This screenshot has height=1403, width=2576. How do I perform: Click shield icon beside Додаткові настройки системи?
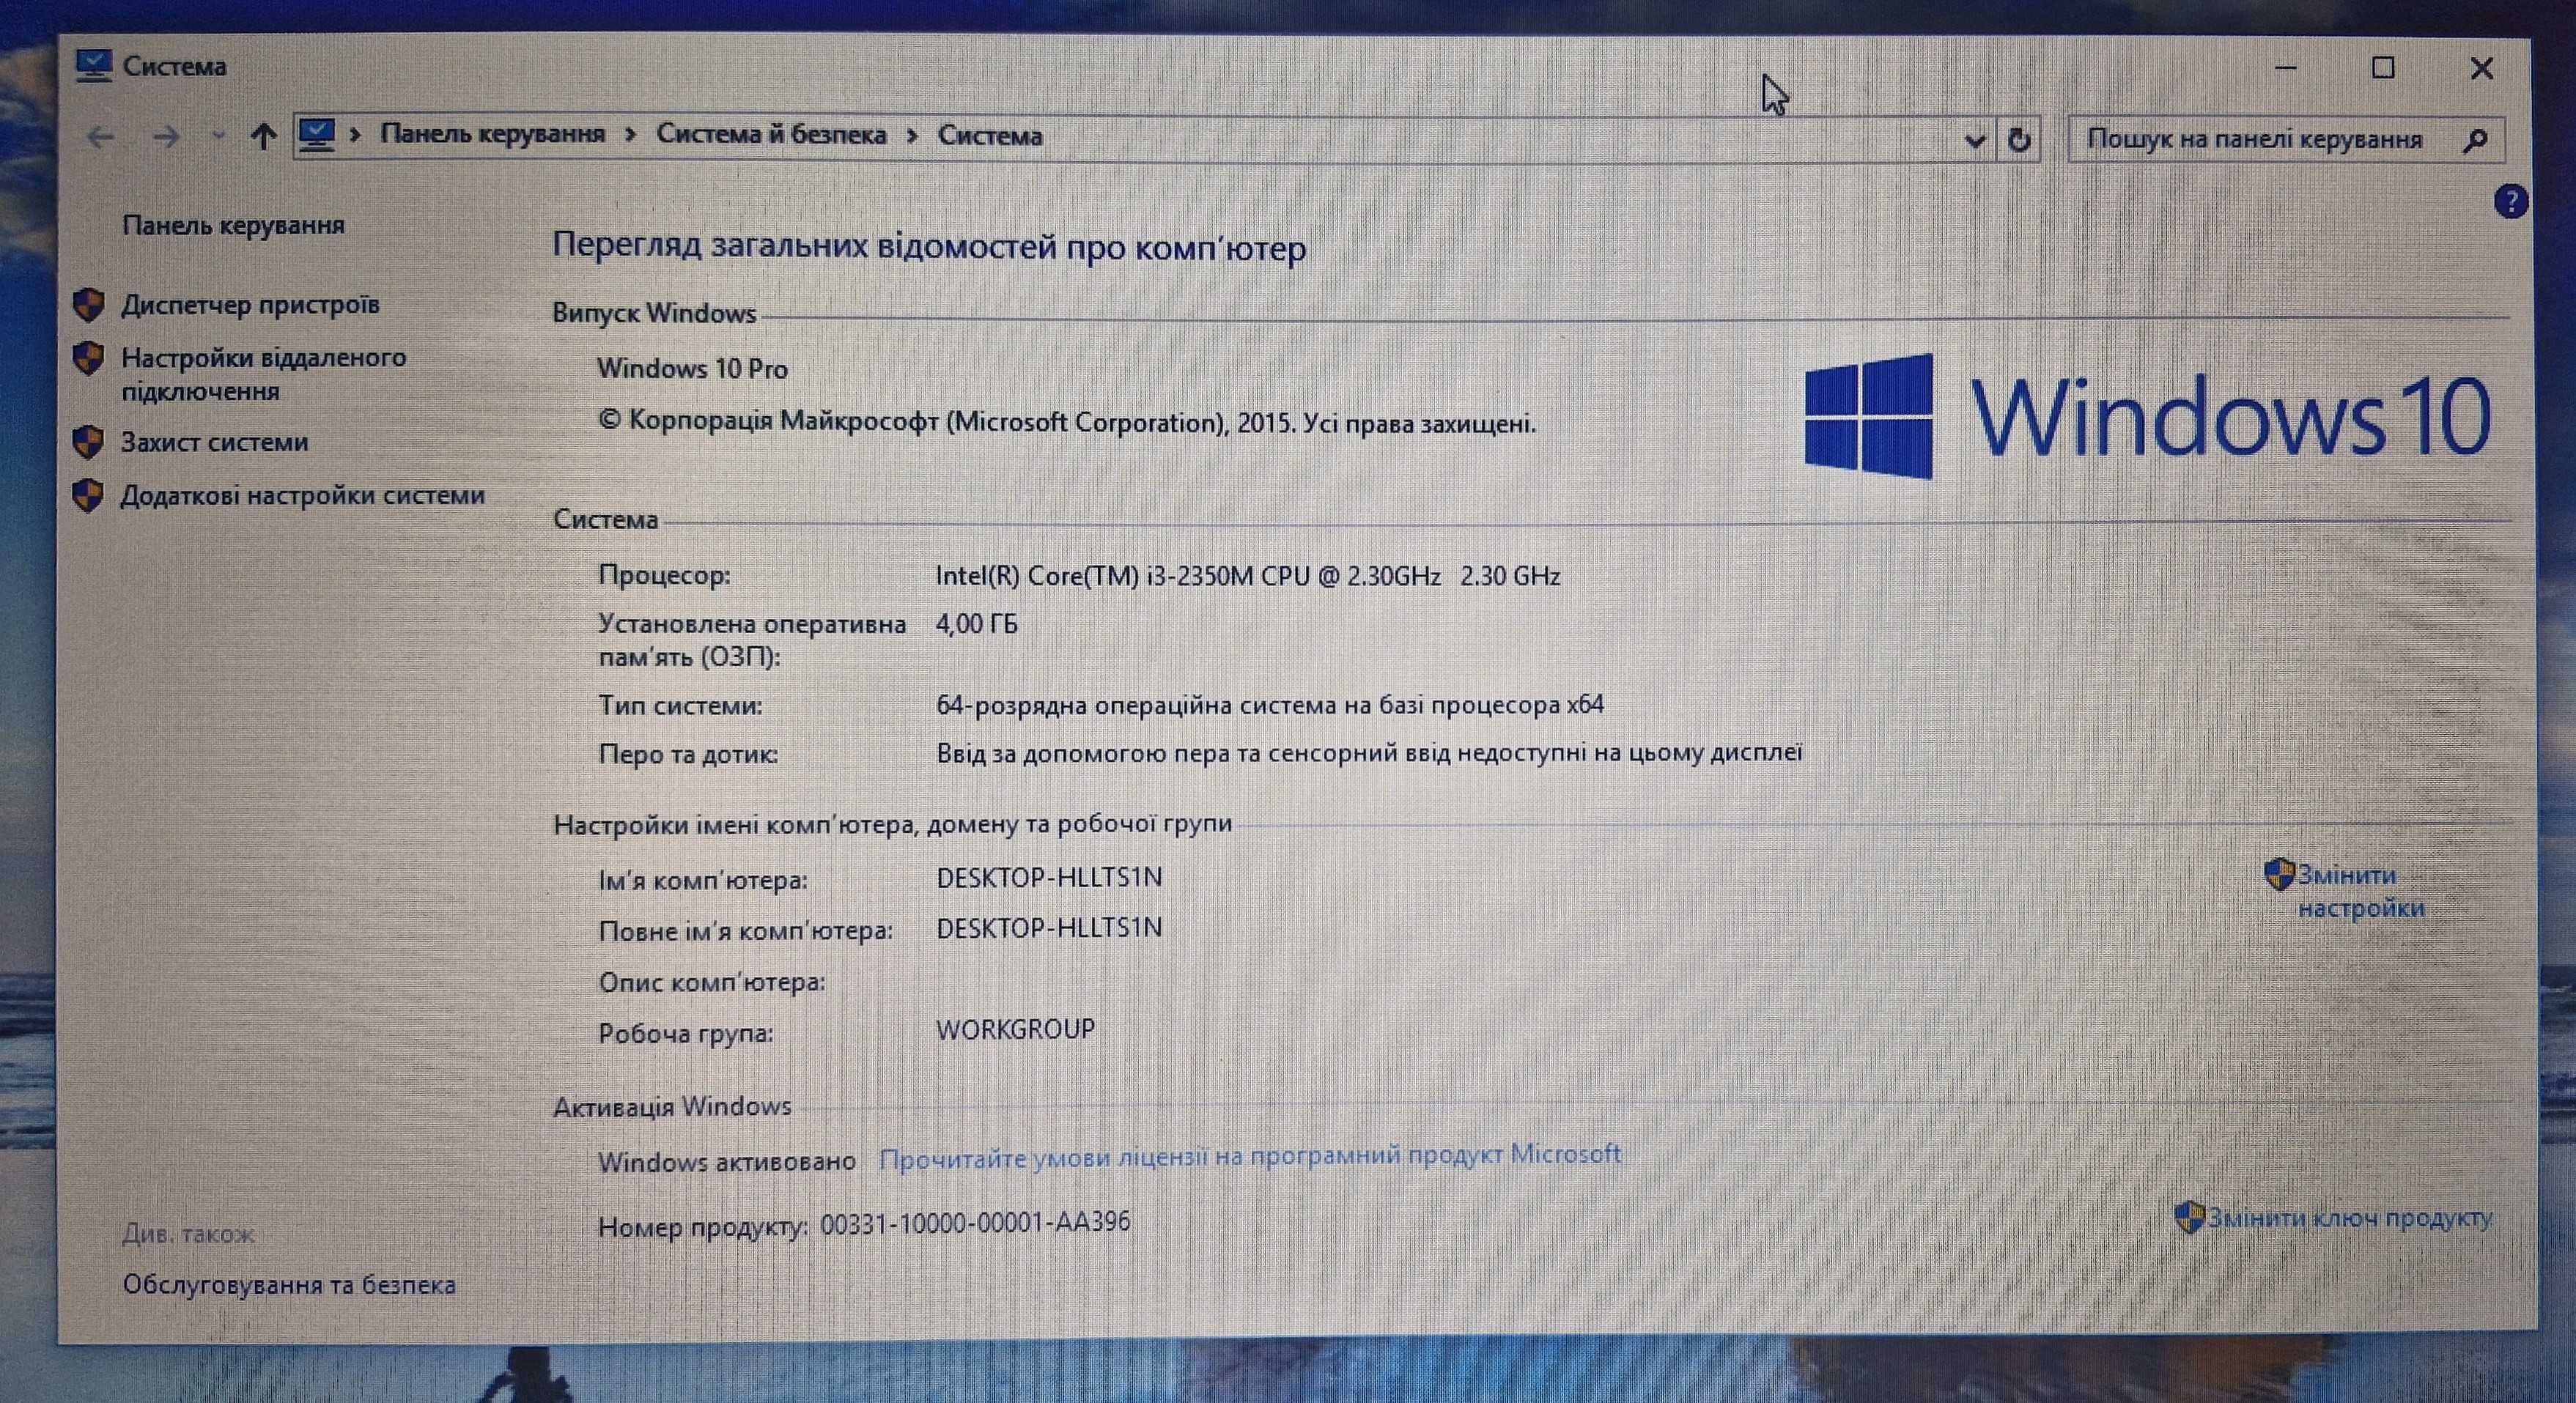pyautogui.click(x=89, y=495)
